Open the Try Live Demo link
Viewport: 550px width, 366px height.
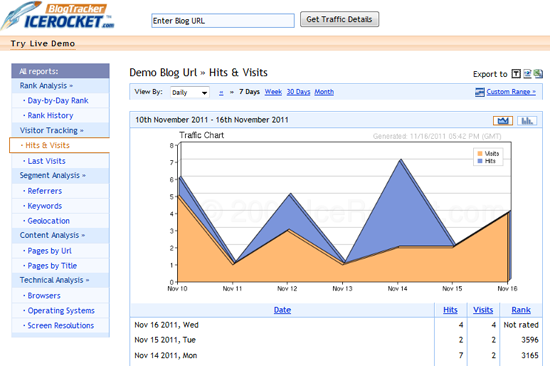coord(43,44)
